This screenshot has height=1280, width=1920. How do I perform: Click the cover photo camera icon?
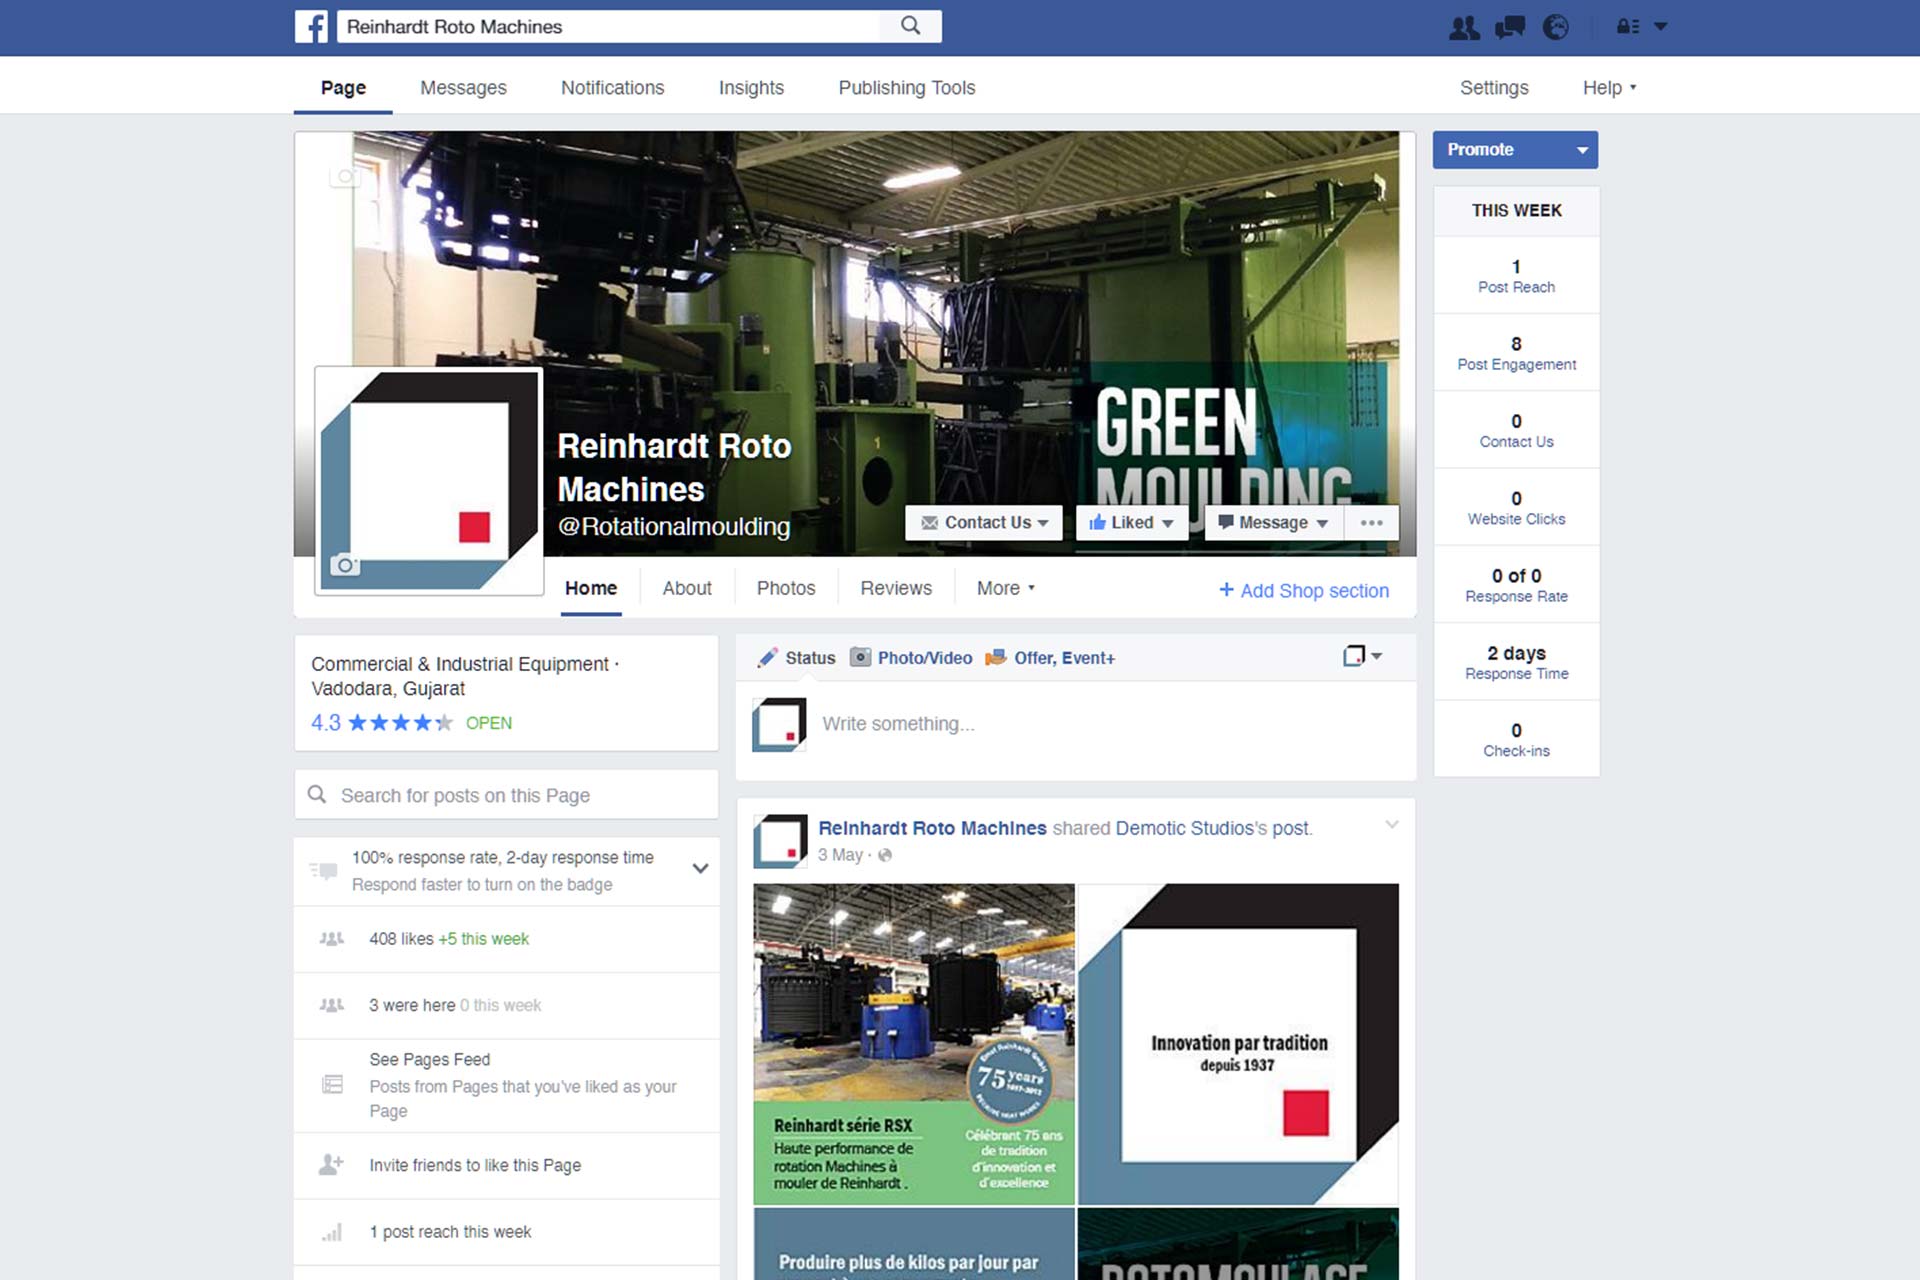pyautogui.click(x=344, y=177)
